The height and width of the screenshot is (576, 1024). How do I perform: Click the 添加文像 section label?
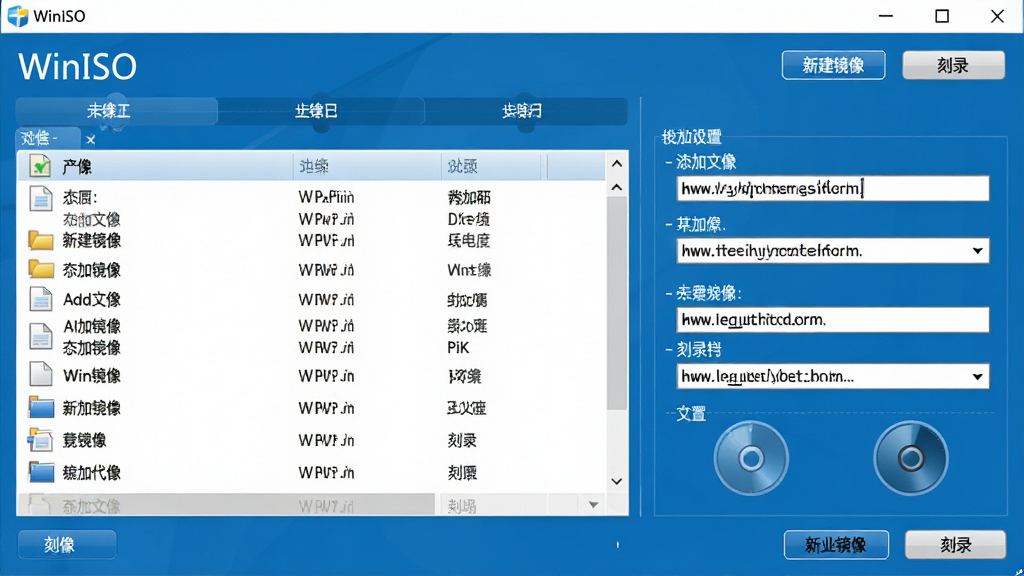pos(706,162)
